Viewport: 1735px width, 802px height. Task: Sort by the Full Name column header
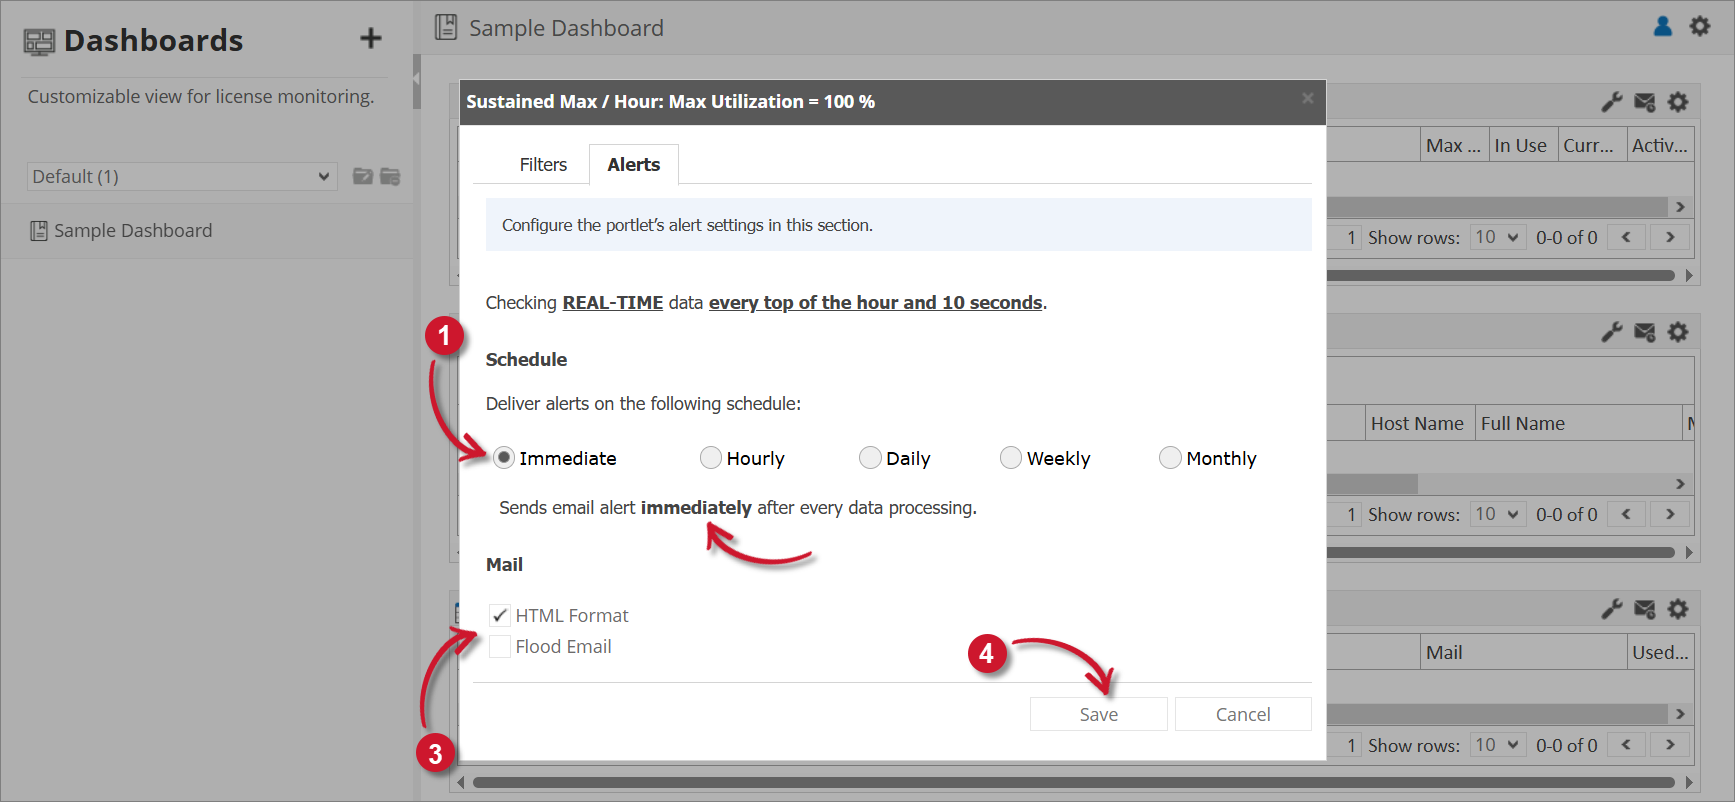[x=1578, y=423]
